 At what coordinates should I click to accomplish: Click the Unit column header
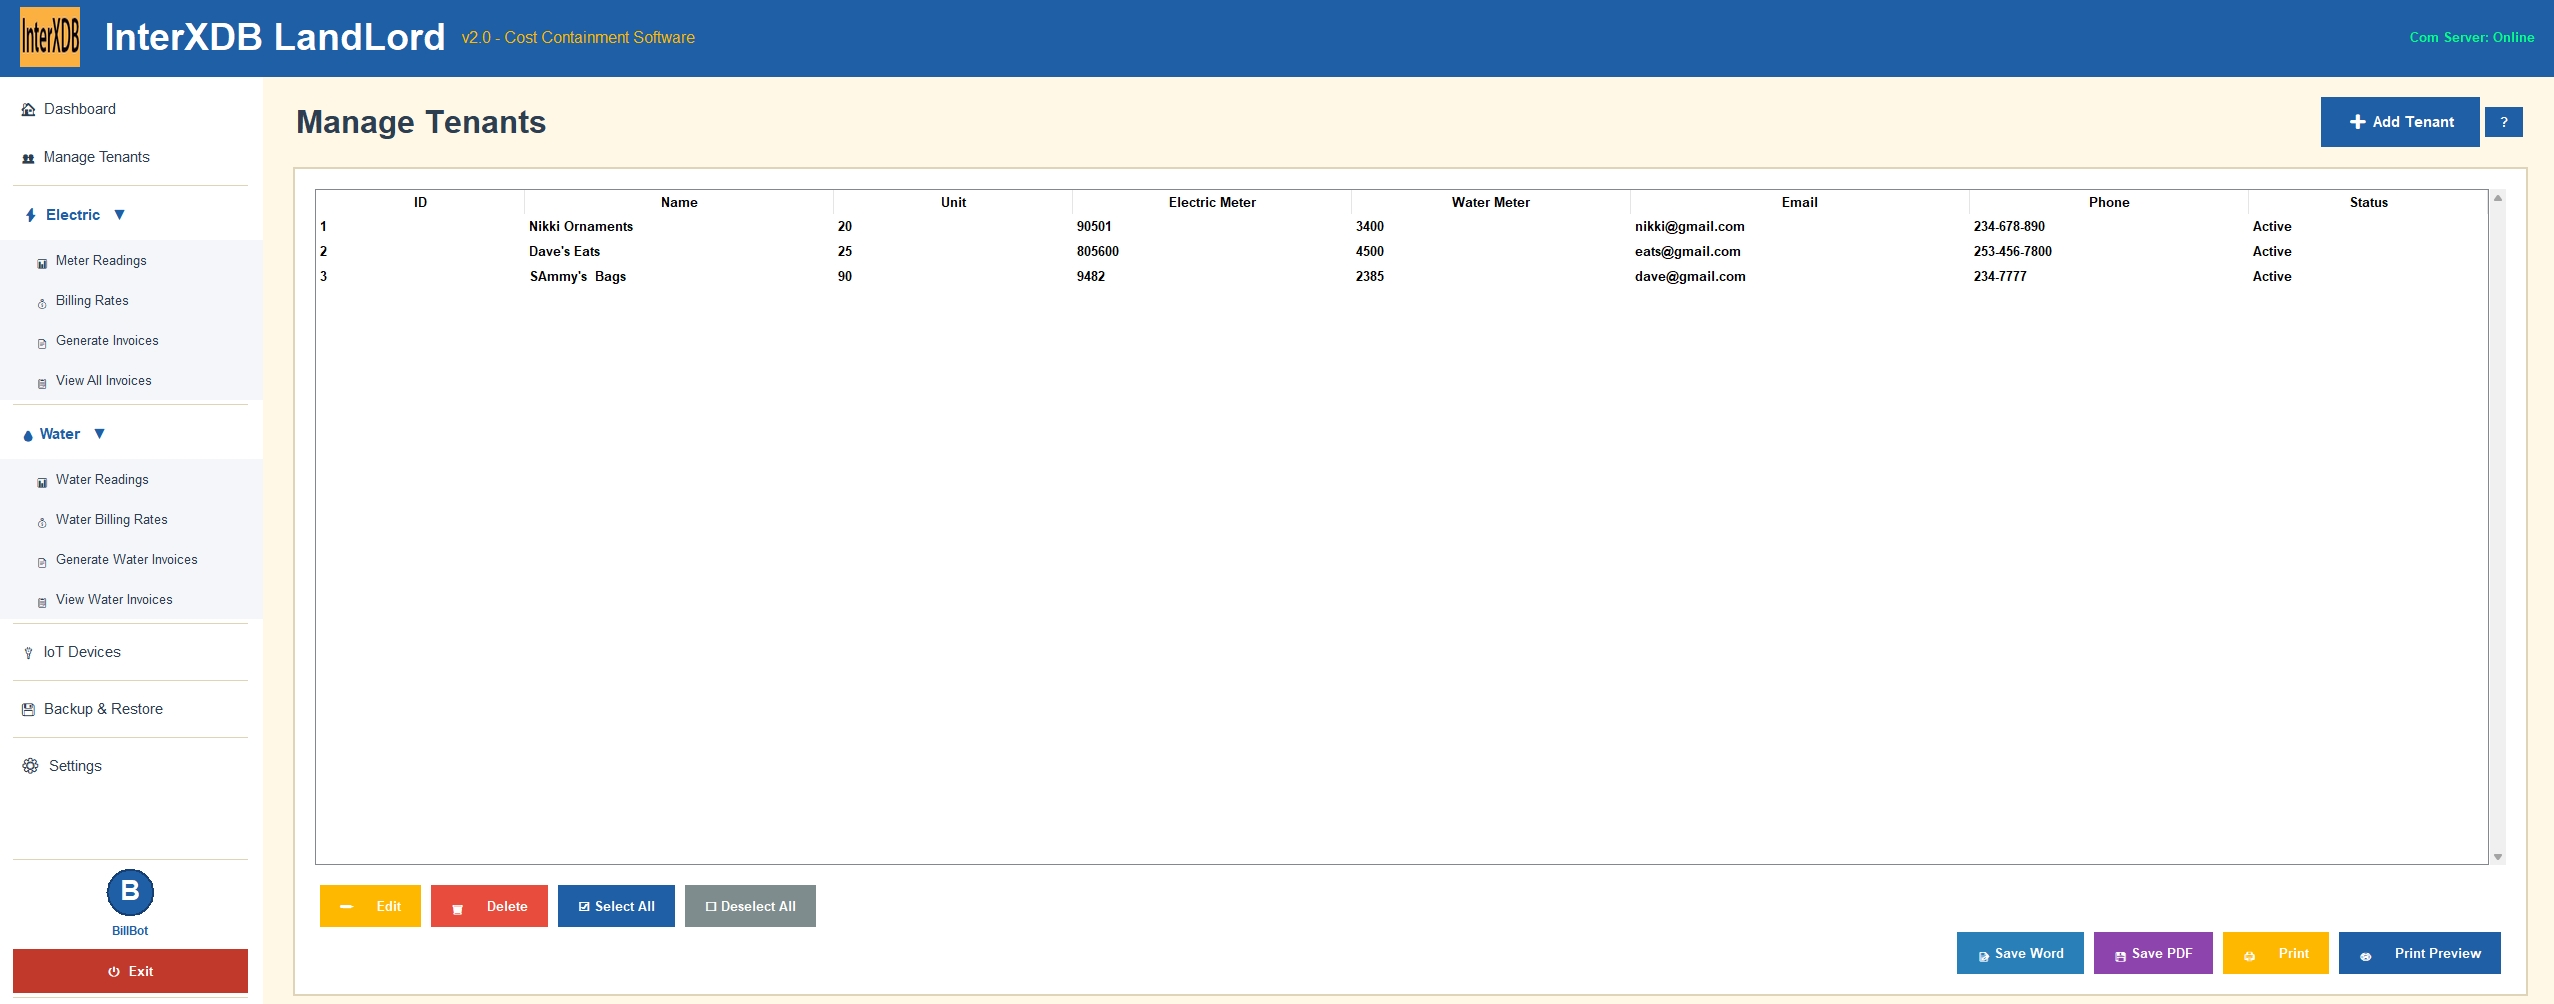(953, 202)
